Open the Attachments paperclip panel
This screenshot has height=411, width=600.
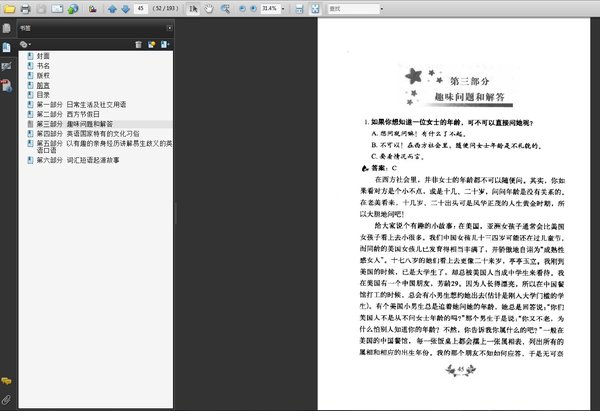point(7,398)
